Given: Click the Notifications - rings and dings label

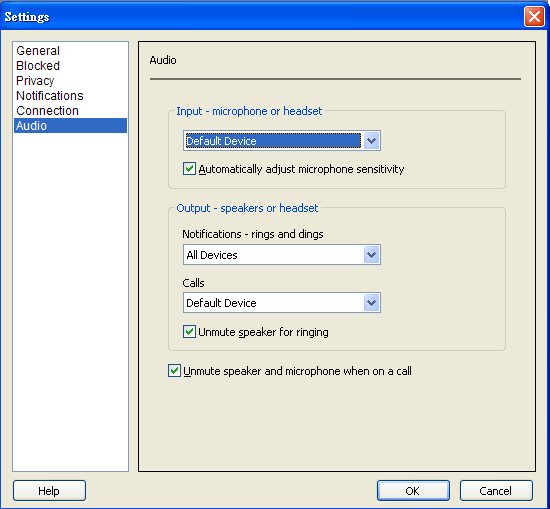Looking at the screenshot, I should tap(253, 234).
